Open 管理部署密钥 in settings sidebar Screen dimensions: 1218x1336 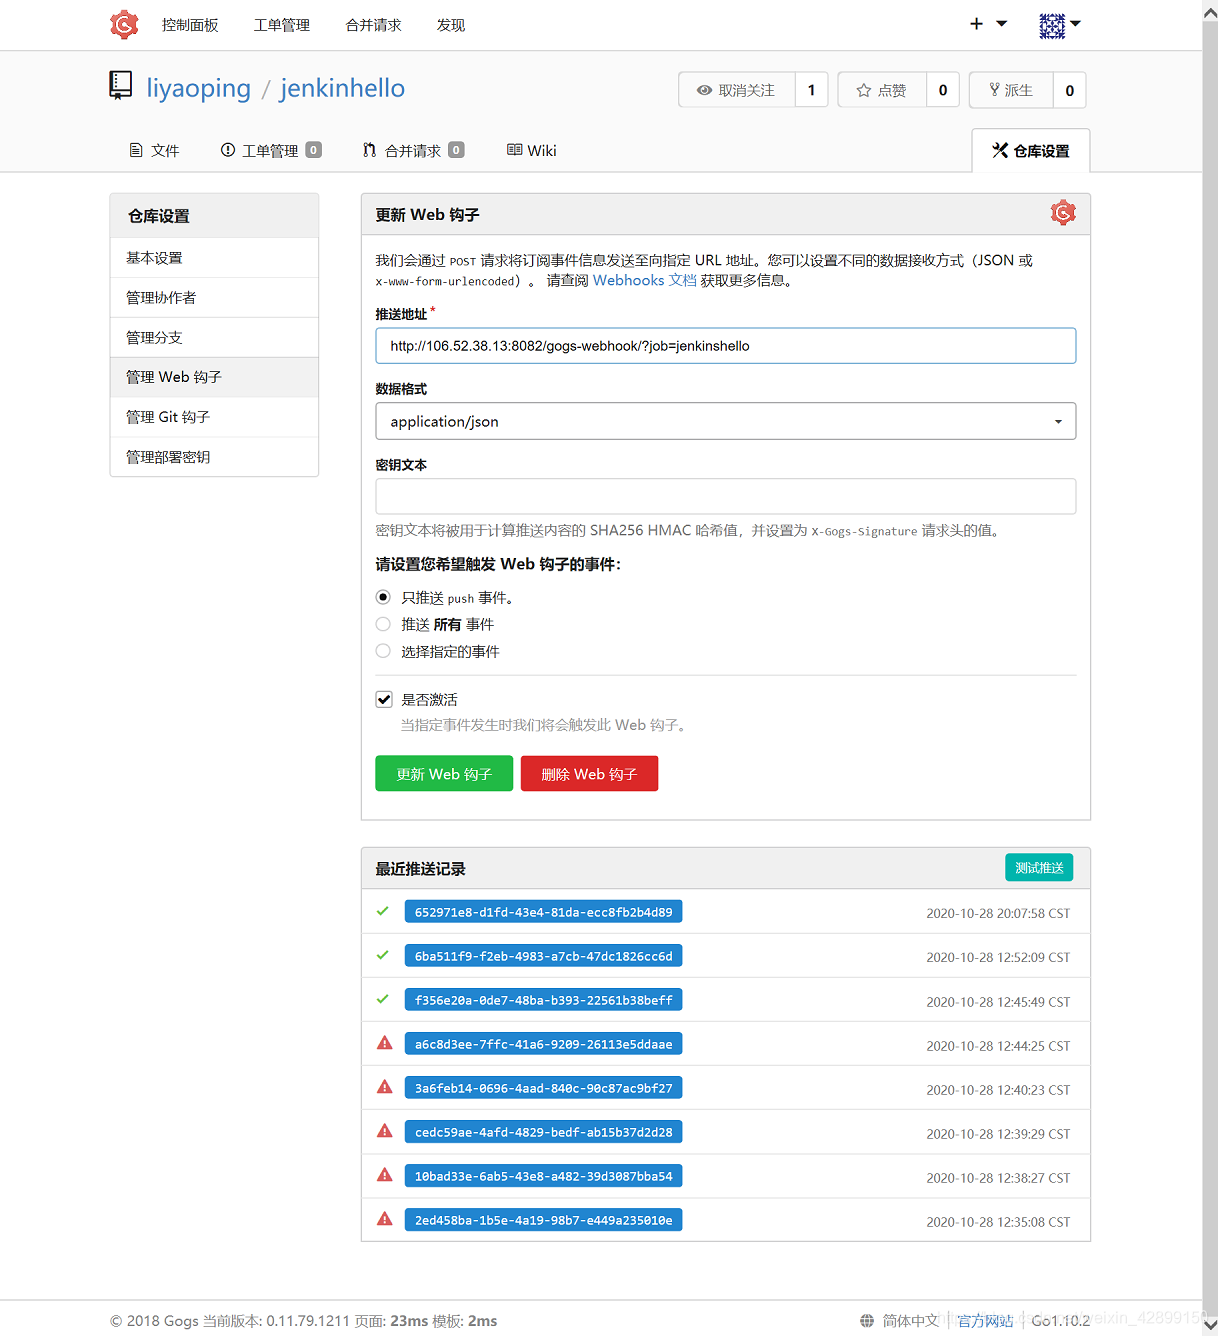[214, 457]
